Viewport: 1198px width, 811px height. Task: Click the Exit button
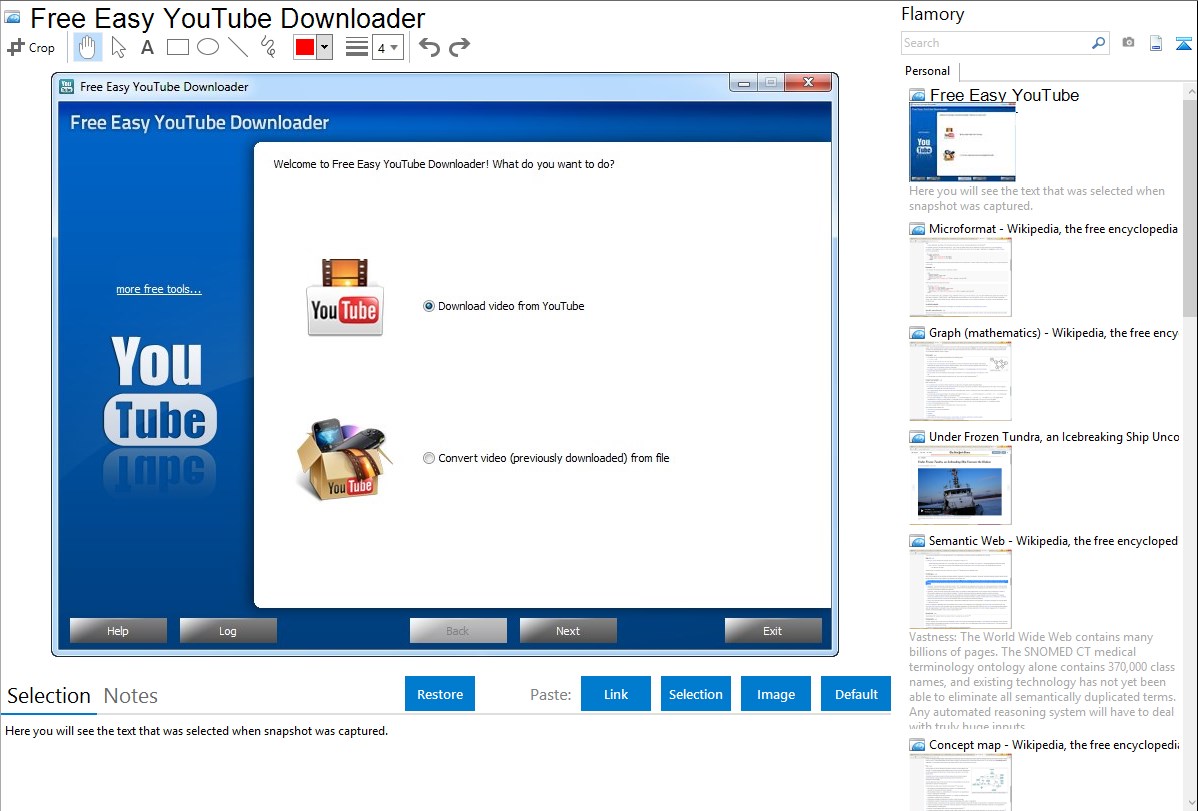tap(772, 631)
